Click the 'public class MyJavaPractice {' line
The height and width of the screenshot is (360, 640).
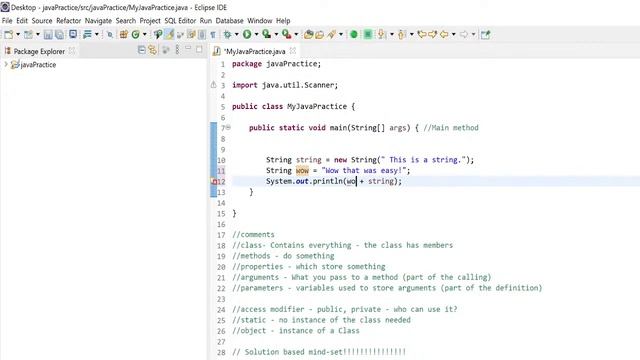tap(293, 106)
